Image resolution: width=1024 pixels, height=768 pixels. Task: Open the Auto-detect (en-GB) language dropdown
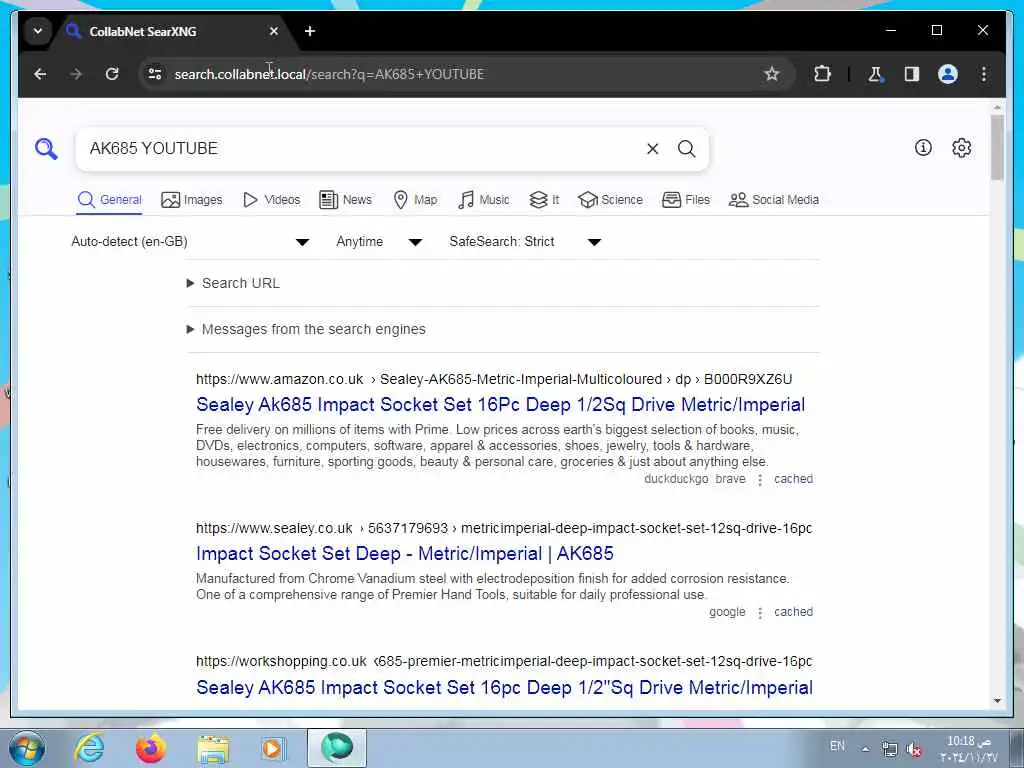[190, 242]
